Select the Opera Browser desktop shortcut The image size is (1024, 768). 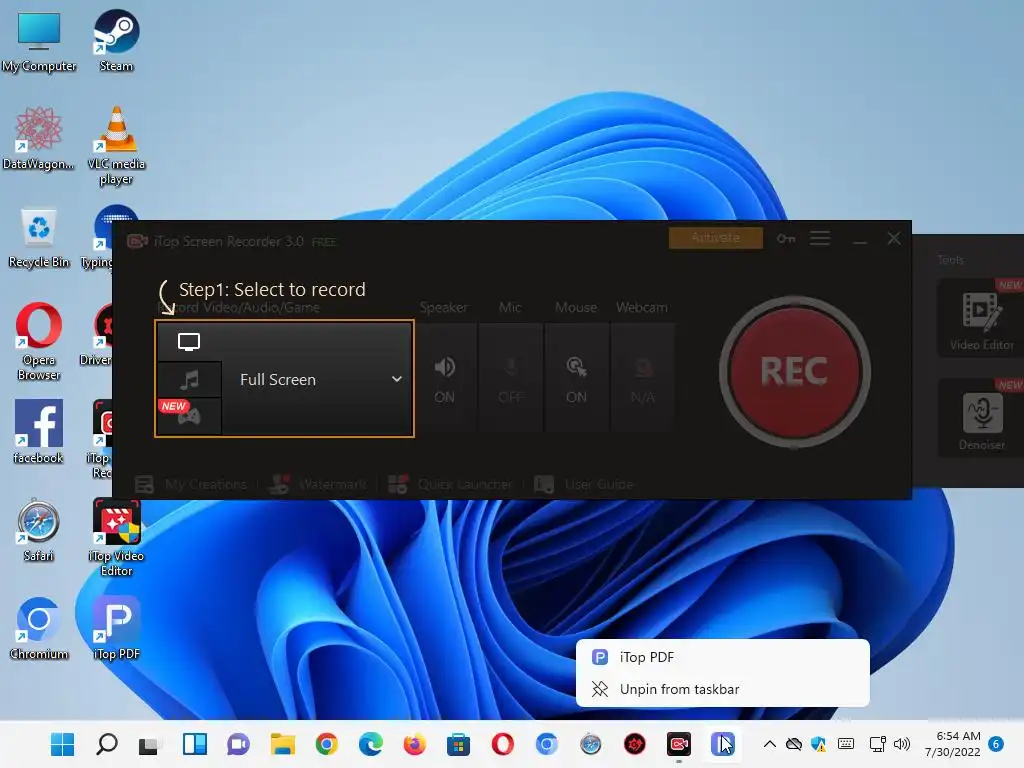(39, 341)
